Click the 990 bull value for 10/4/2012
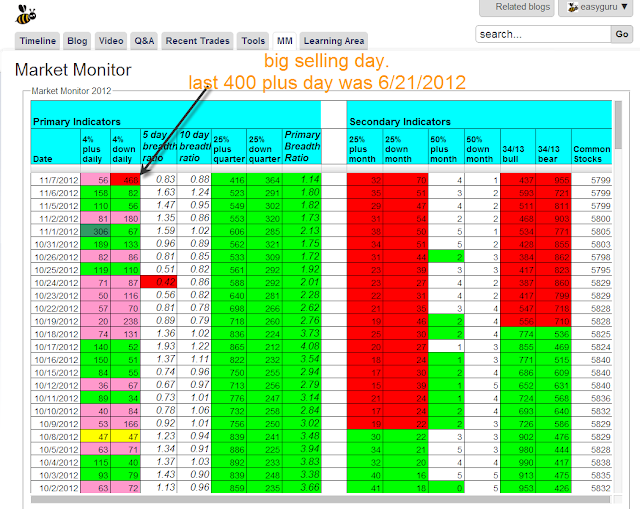640x509 pixels. (x=518, y=462)
